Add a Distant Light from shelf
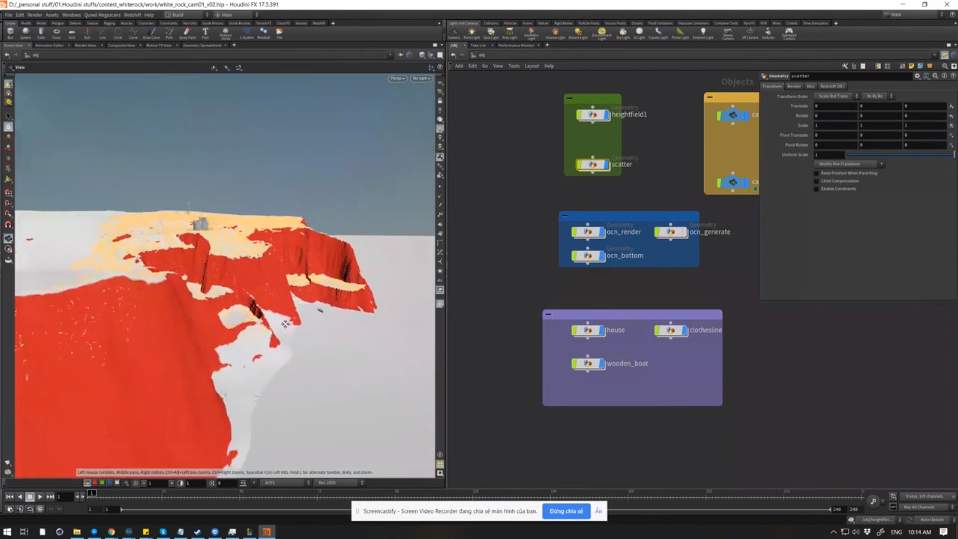The image size is (958, 539). pos(577,33)
